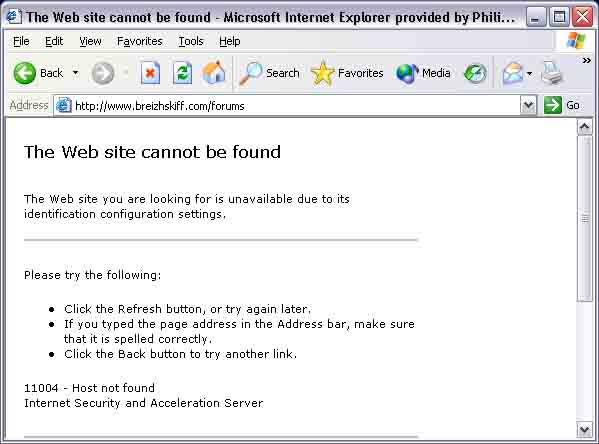Click the Refresh page icon

click(182, 73)
